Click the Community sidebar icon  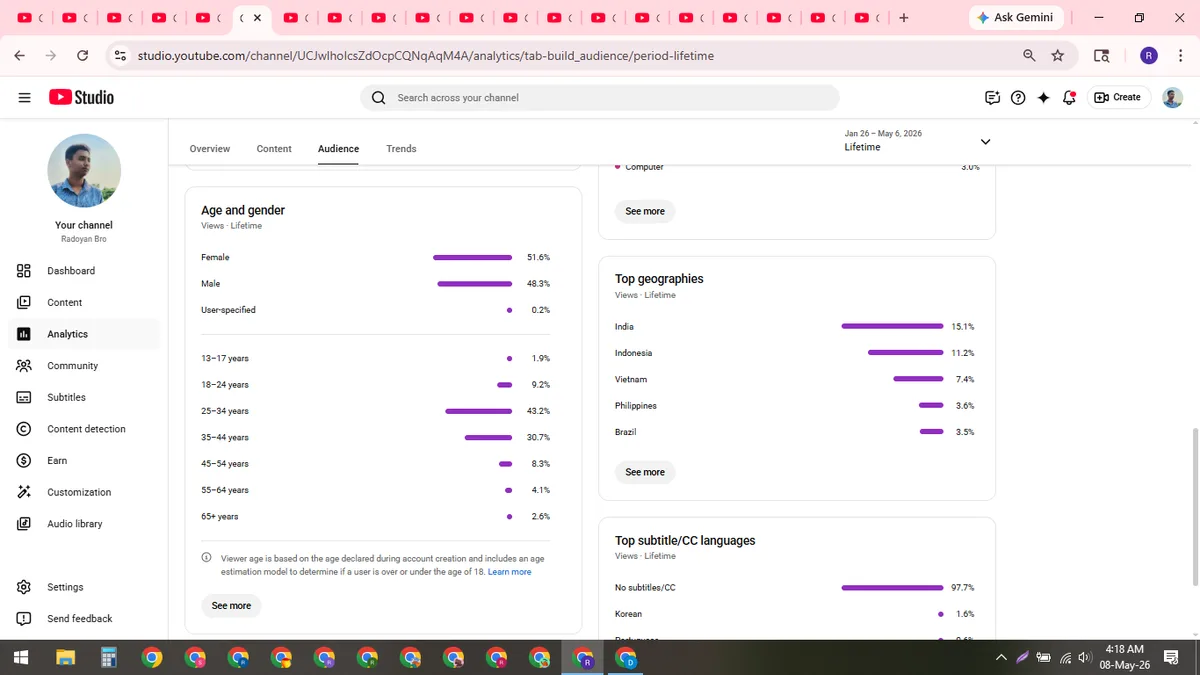(x=24, y=366)
